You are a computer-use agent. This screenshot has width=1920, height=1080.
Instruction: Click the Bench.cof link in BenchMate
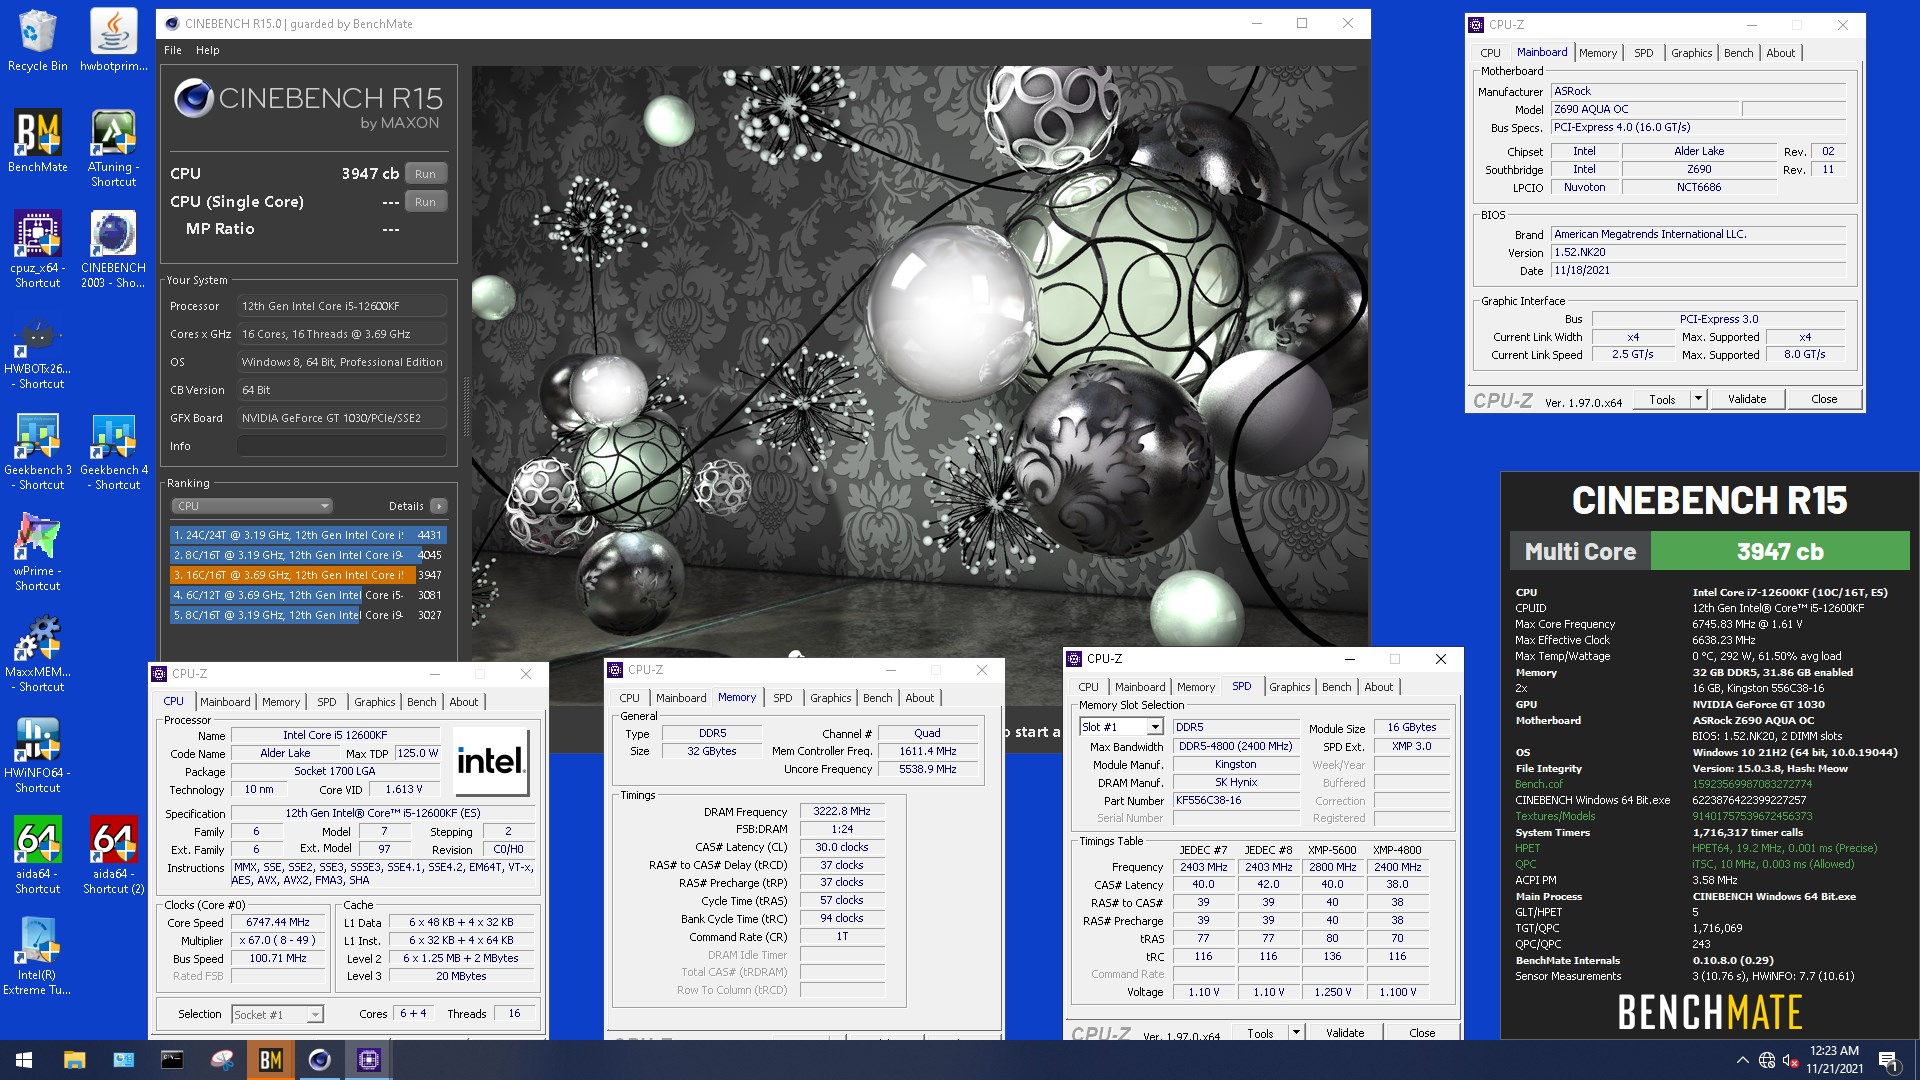click(x=1538, y=784)
